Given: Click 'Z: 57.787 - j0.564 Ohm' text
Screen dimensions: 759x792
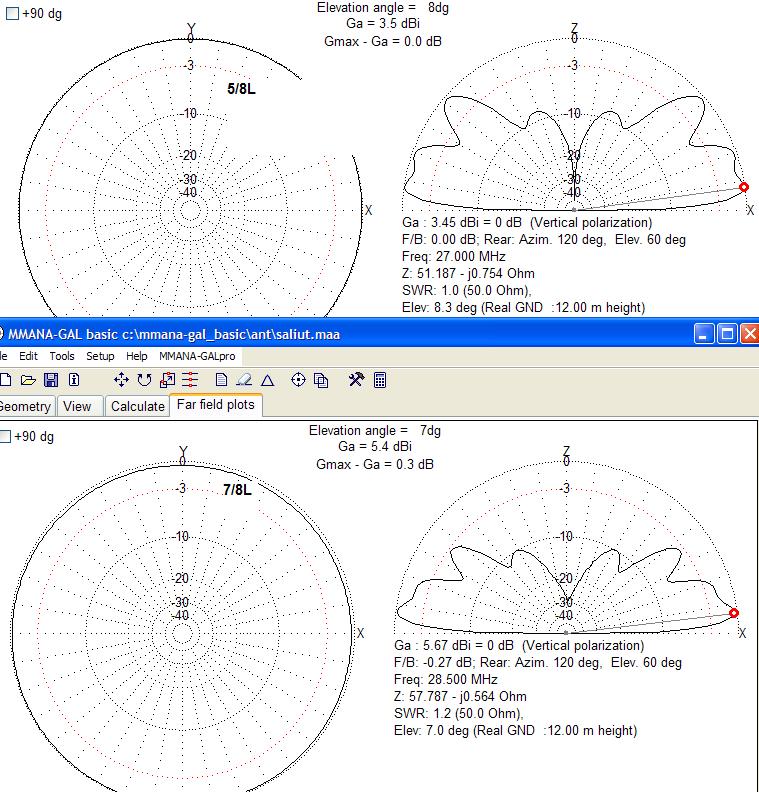Looking at the screenshot, I should coord(460,696).
